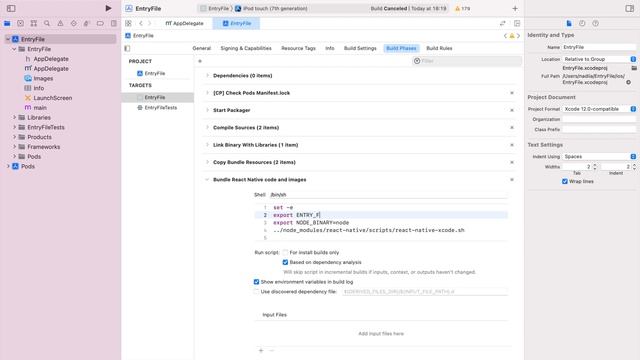Expand Link Binary With Libraries phase

point(207,145)
